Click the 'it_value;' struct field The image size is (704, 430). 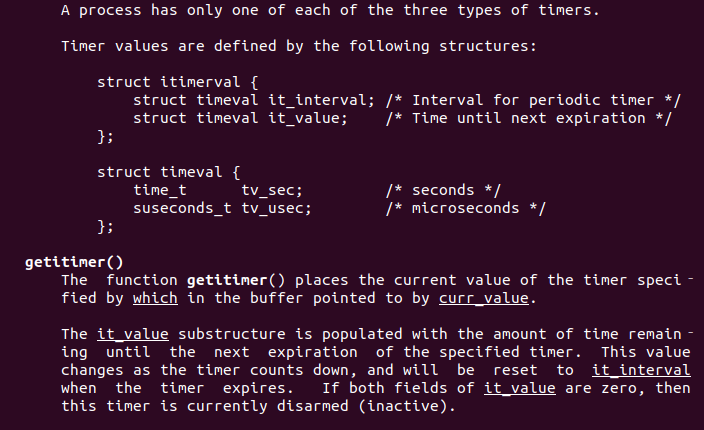pyautogui.click(x=308, y=118)
